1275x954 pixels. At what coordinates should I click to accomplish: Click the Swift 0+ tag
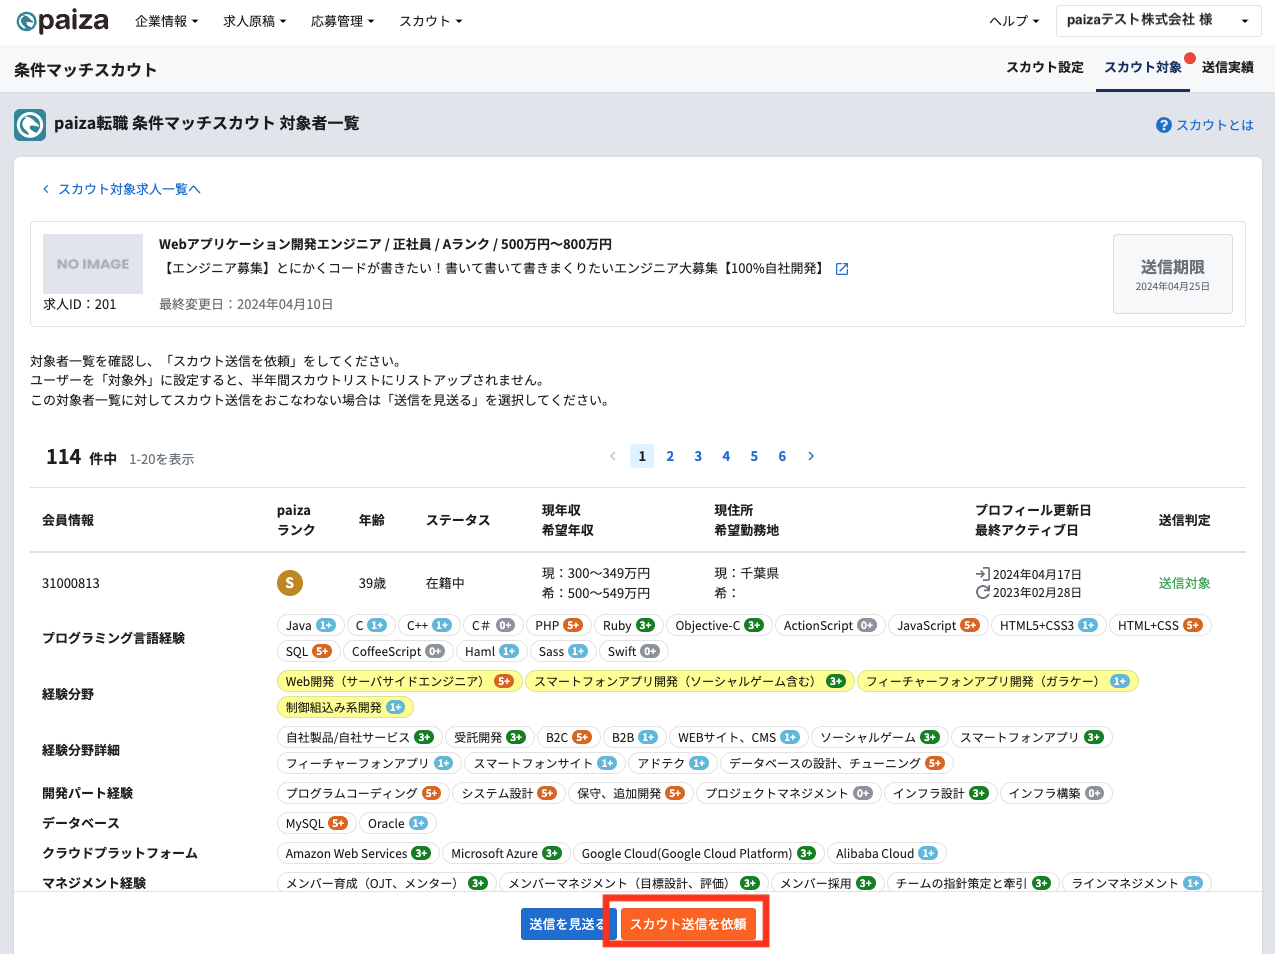point(633,651)
